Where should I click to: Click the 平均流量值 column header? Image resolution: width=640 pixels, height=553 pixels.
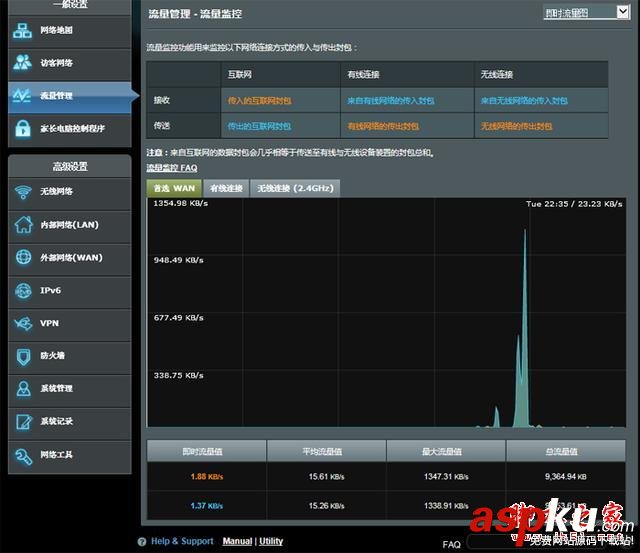point(326,451)
